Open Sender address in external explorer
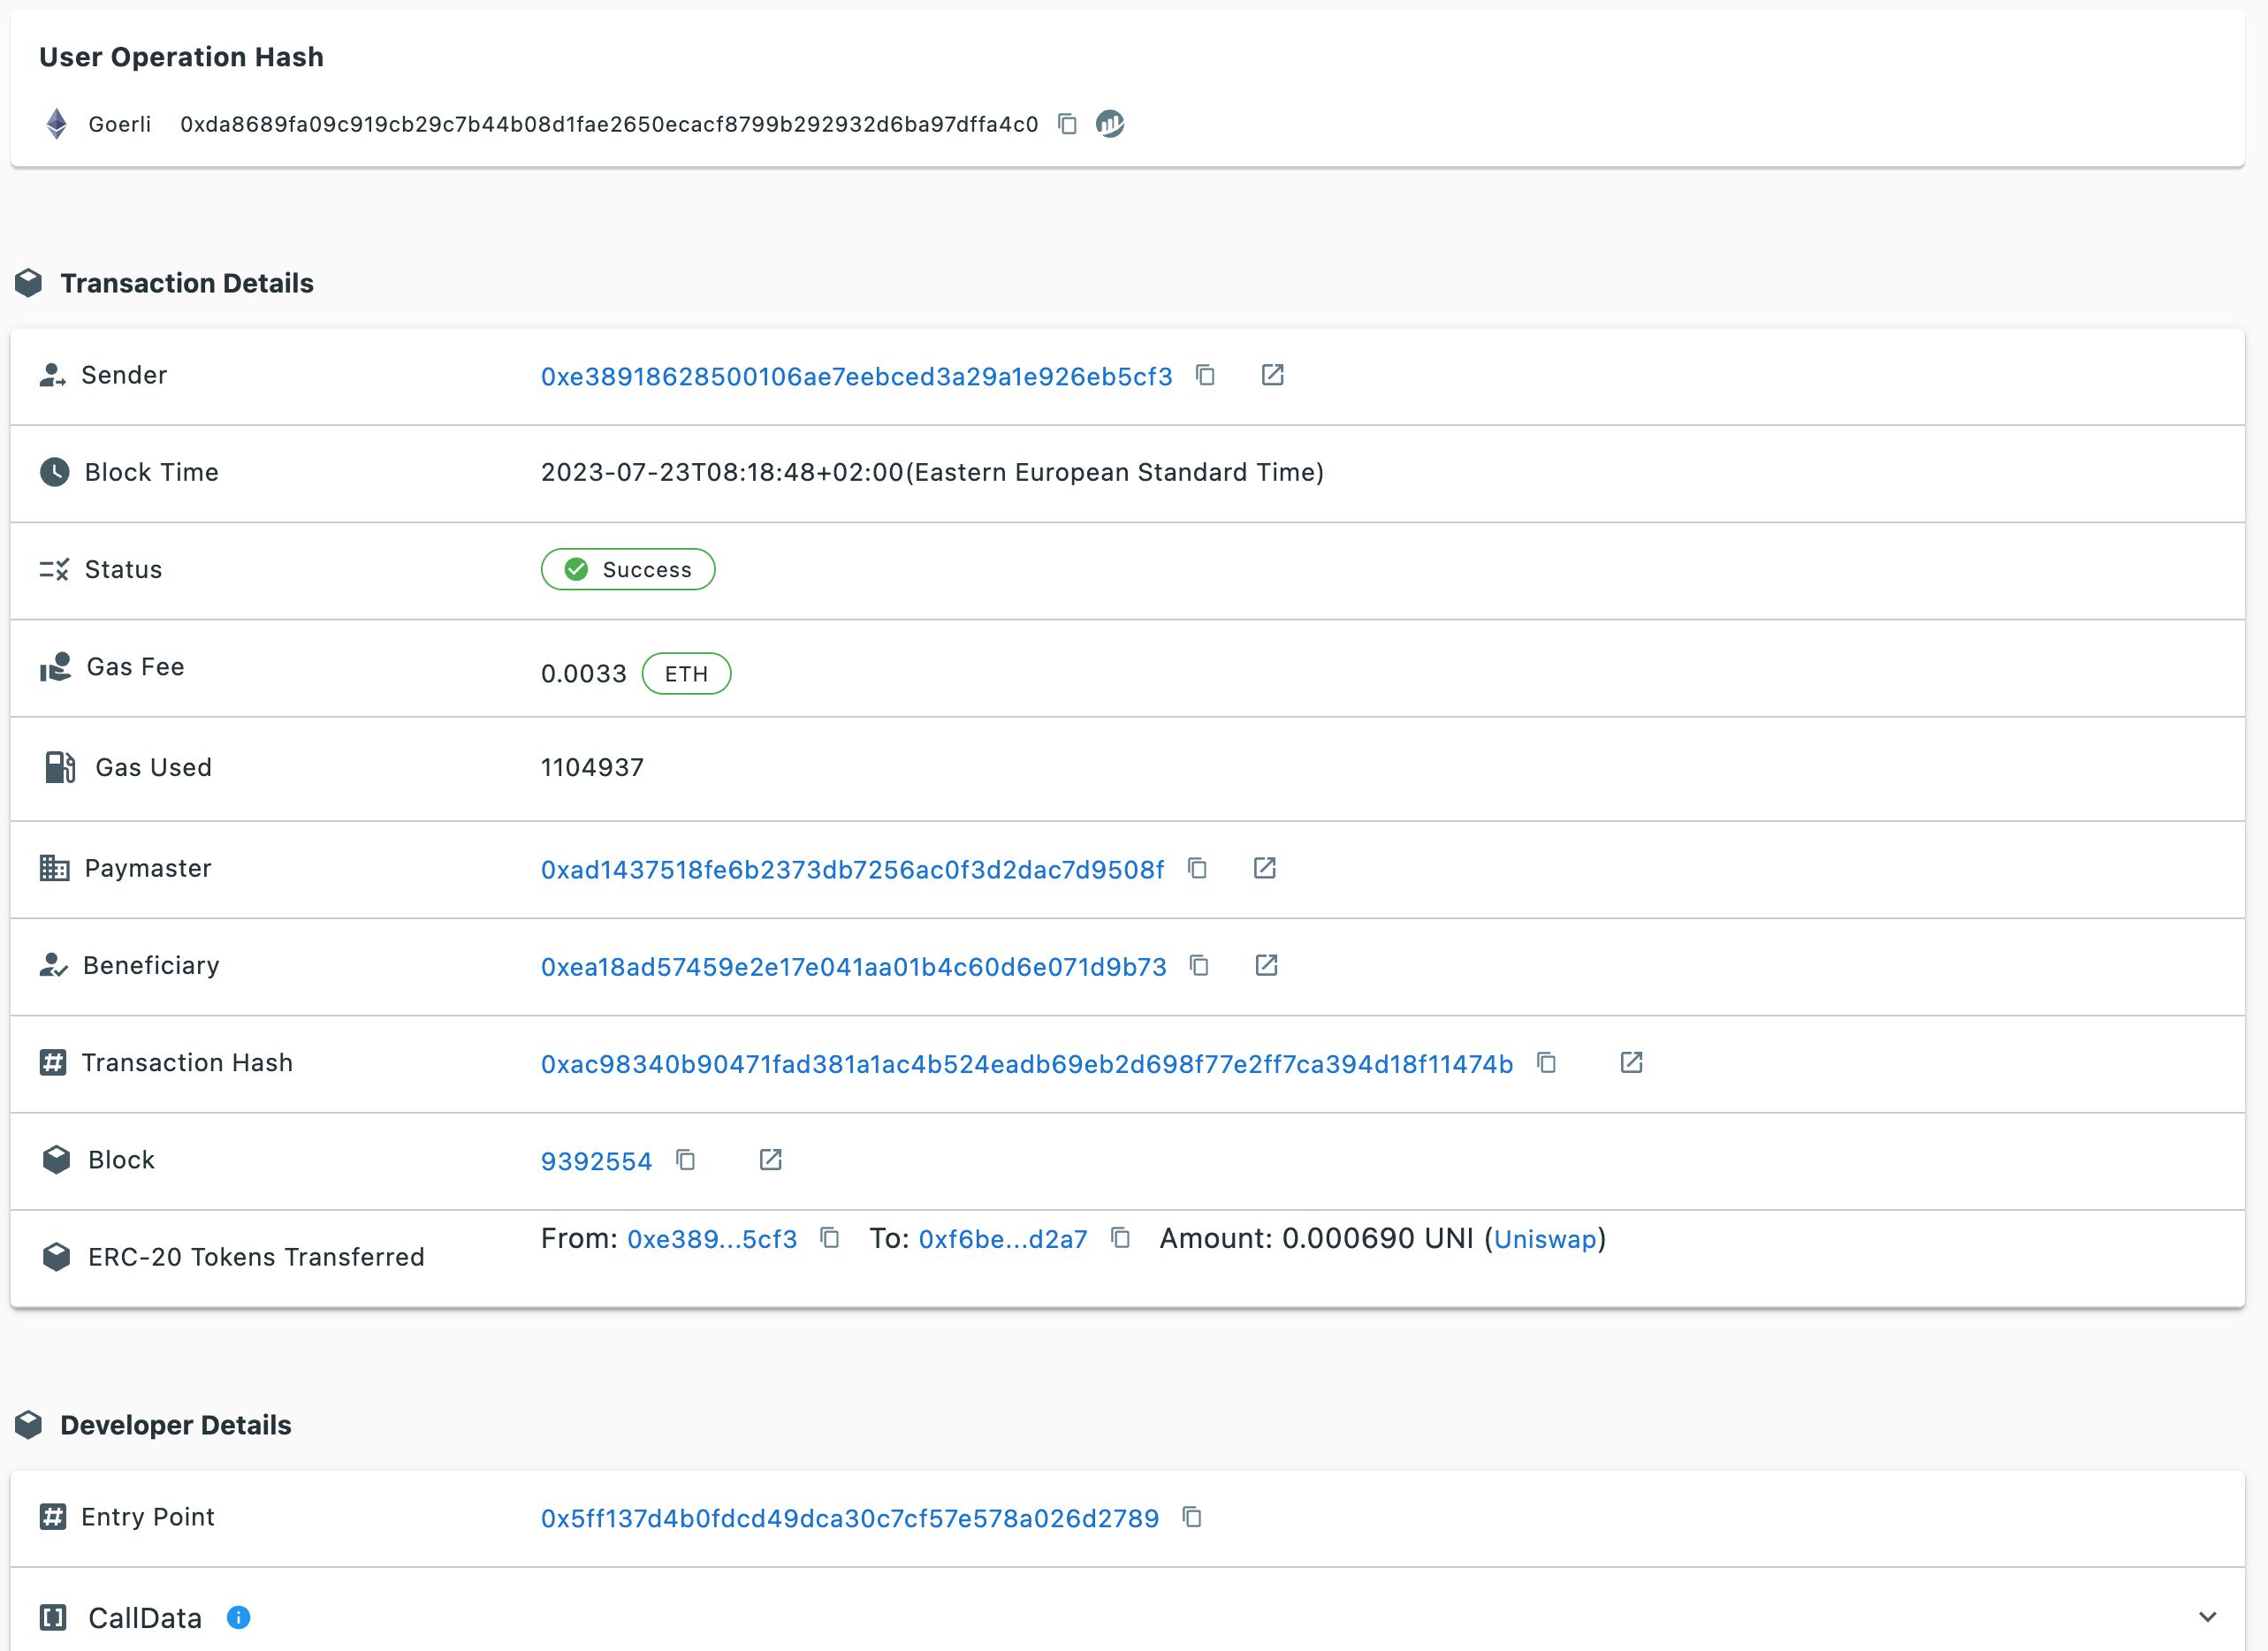2268x1651 pixels. coord(1272,375)
